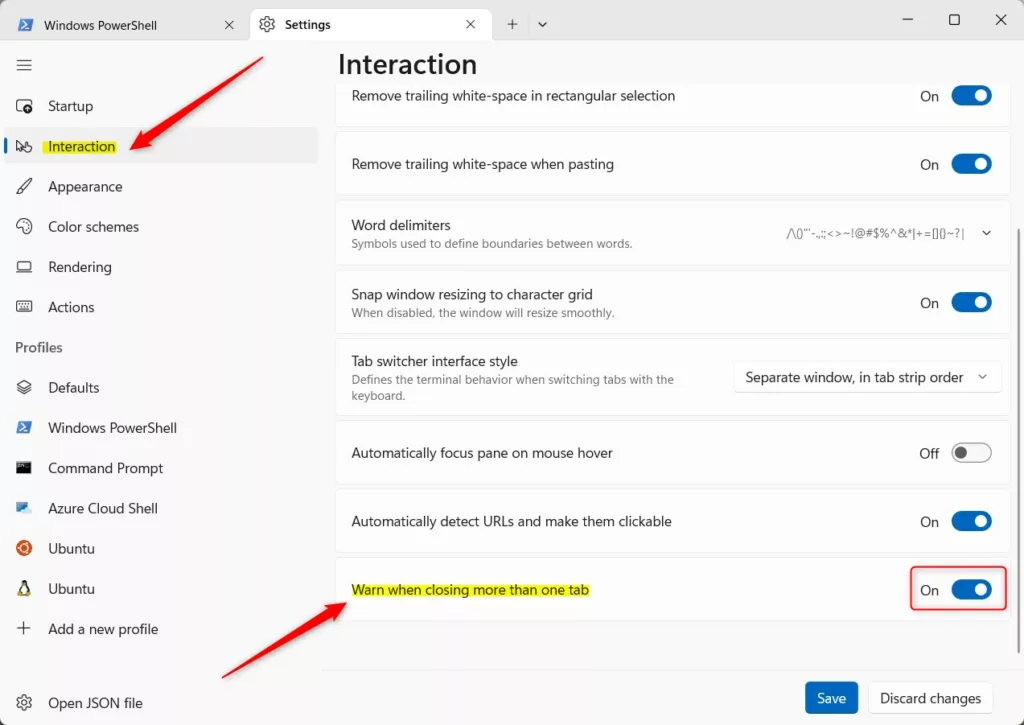Select the Command Prompt profile icon
1024x725 pixels.
click(x=24, y=468)
